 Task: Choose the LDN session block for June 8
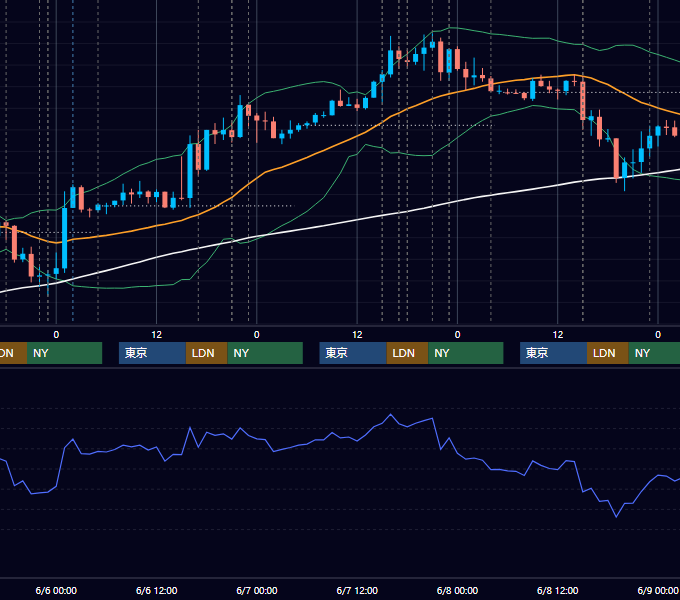point(608,353)
